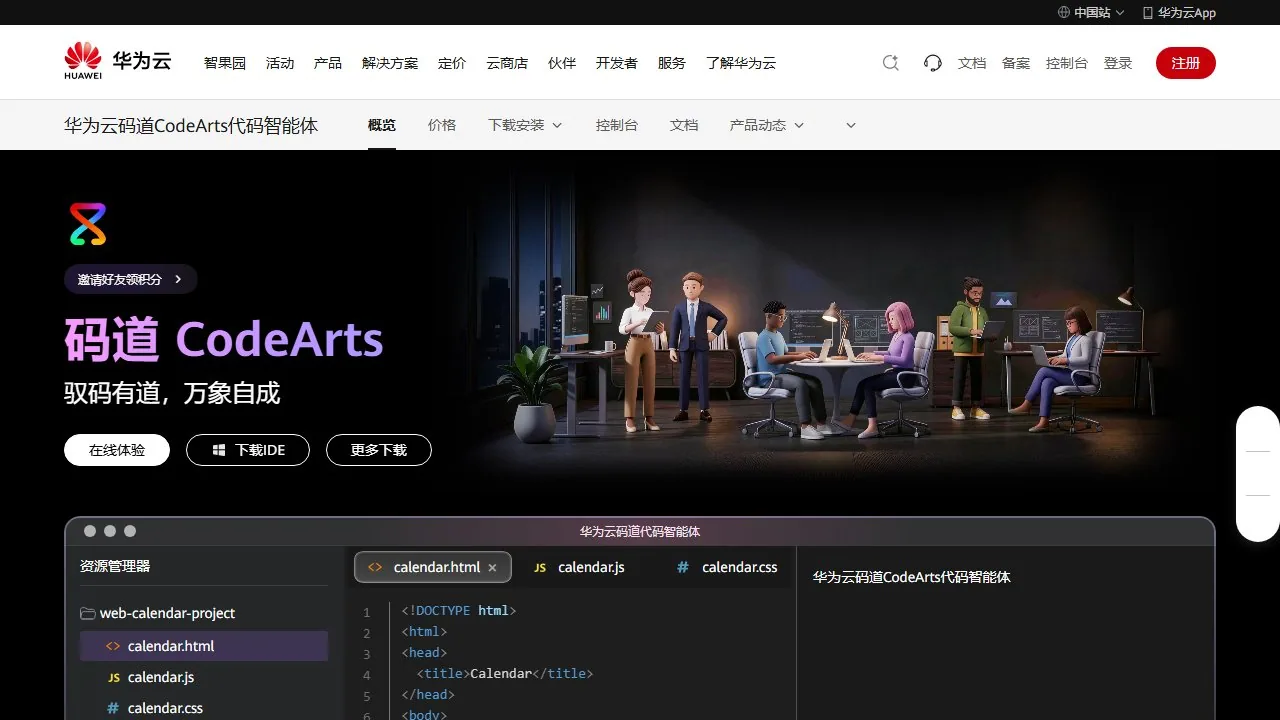Select calendar.css in the file tree

click(x=204, y=708)
